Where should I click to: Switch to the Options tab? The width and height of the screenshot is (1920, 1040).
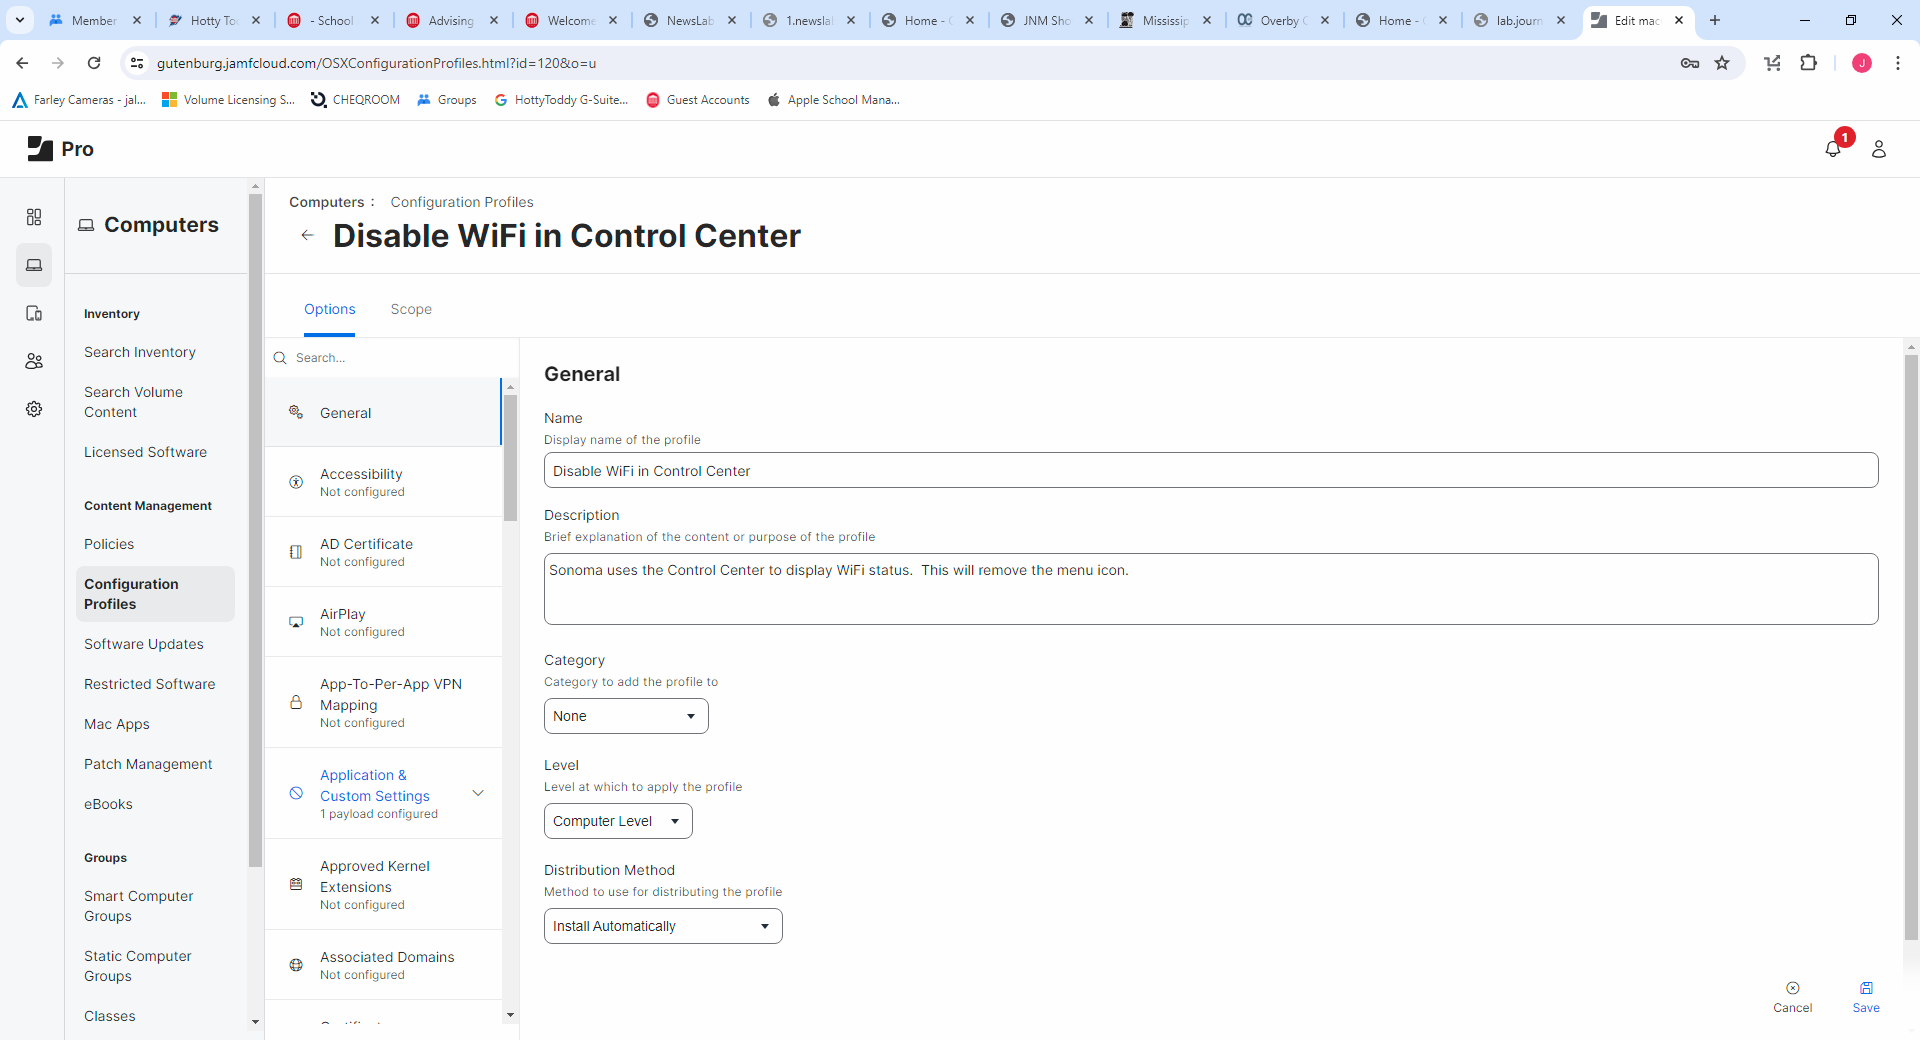click(x=329, y=309)
